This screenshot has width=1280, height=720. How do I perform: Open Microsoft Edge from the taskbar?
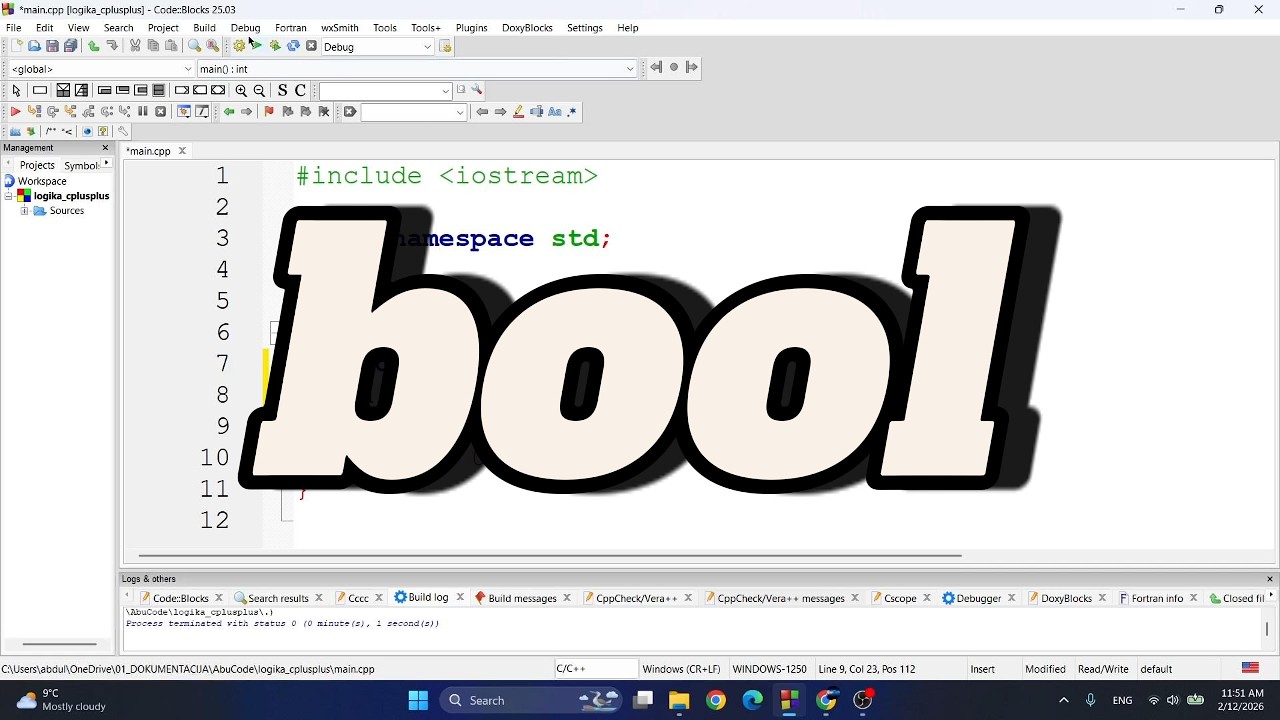pos(752,700)
